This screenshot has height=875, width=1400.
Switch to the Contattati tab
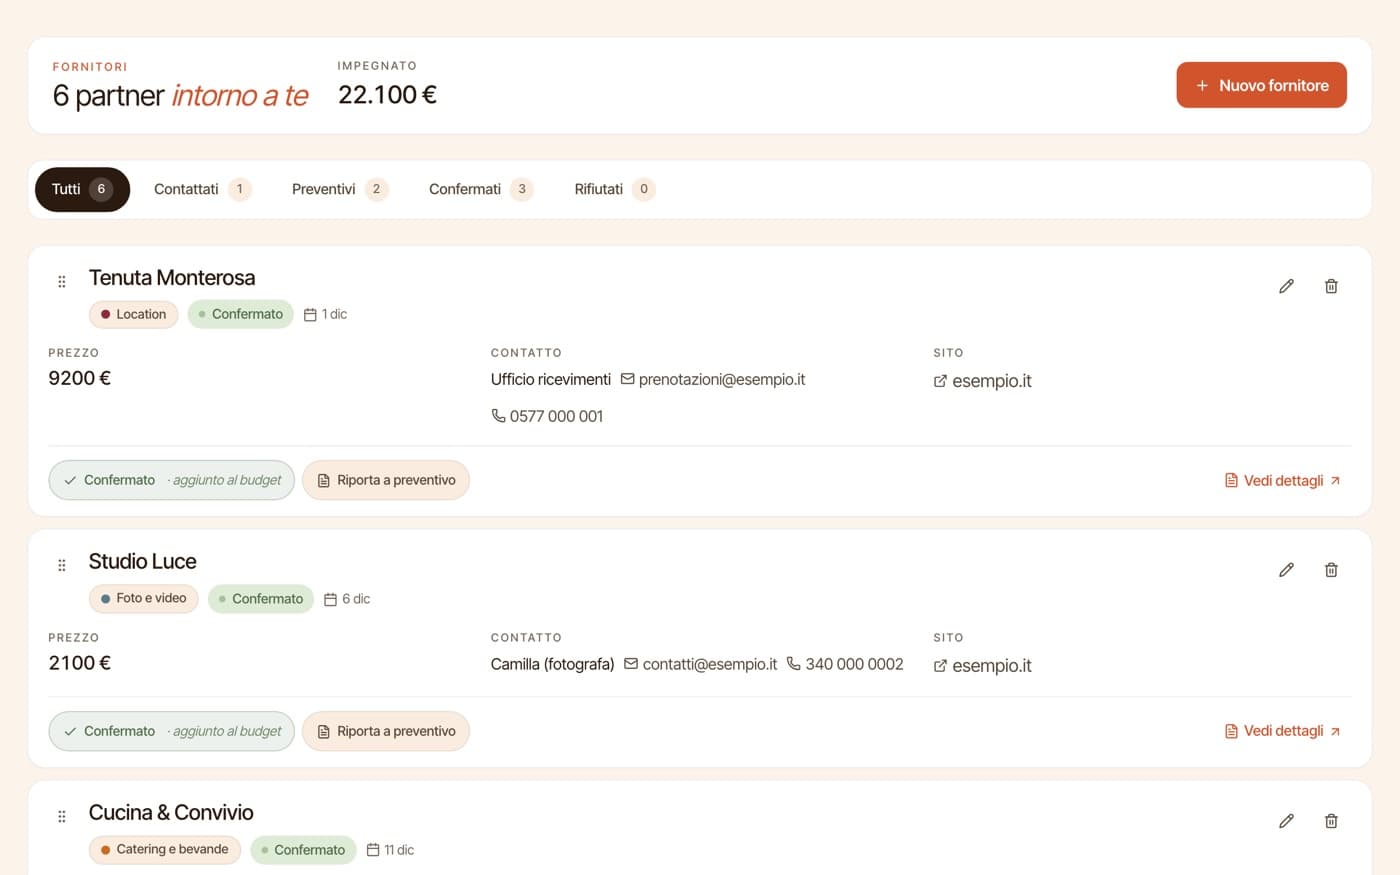[202, 189]
